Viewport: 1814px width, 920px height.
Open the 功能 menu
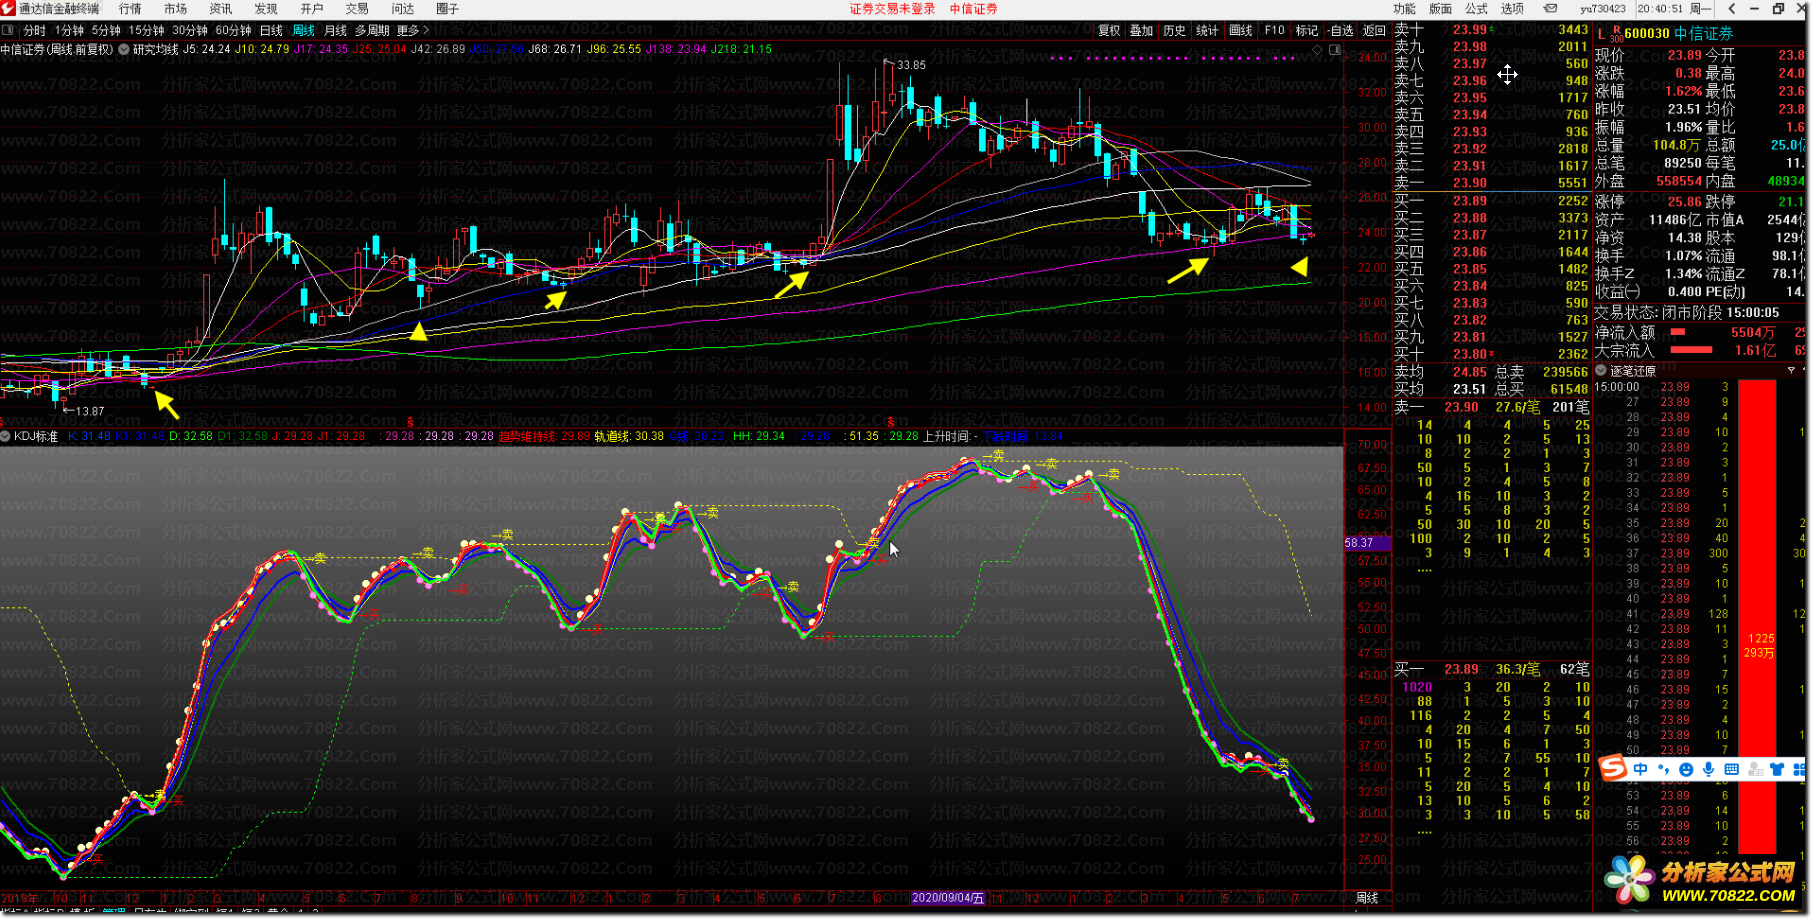pyautogui.click(x=1404, y=8)
